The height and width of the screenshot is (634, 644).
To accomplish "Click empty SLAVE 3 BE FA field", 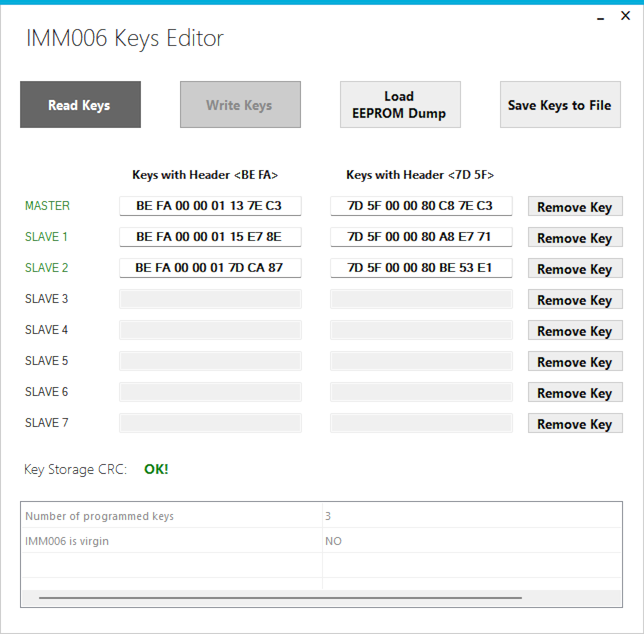I will pos(210,299).
